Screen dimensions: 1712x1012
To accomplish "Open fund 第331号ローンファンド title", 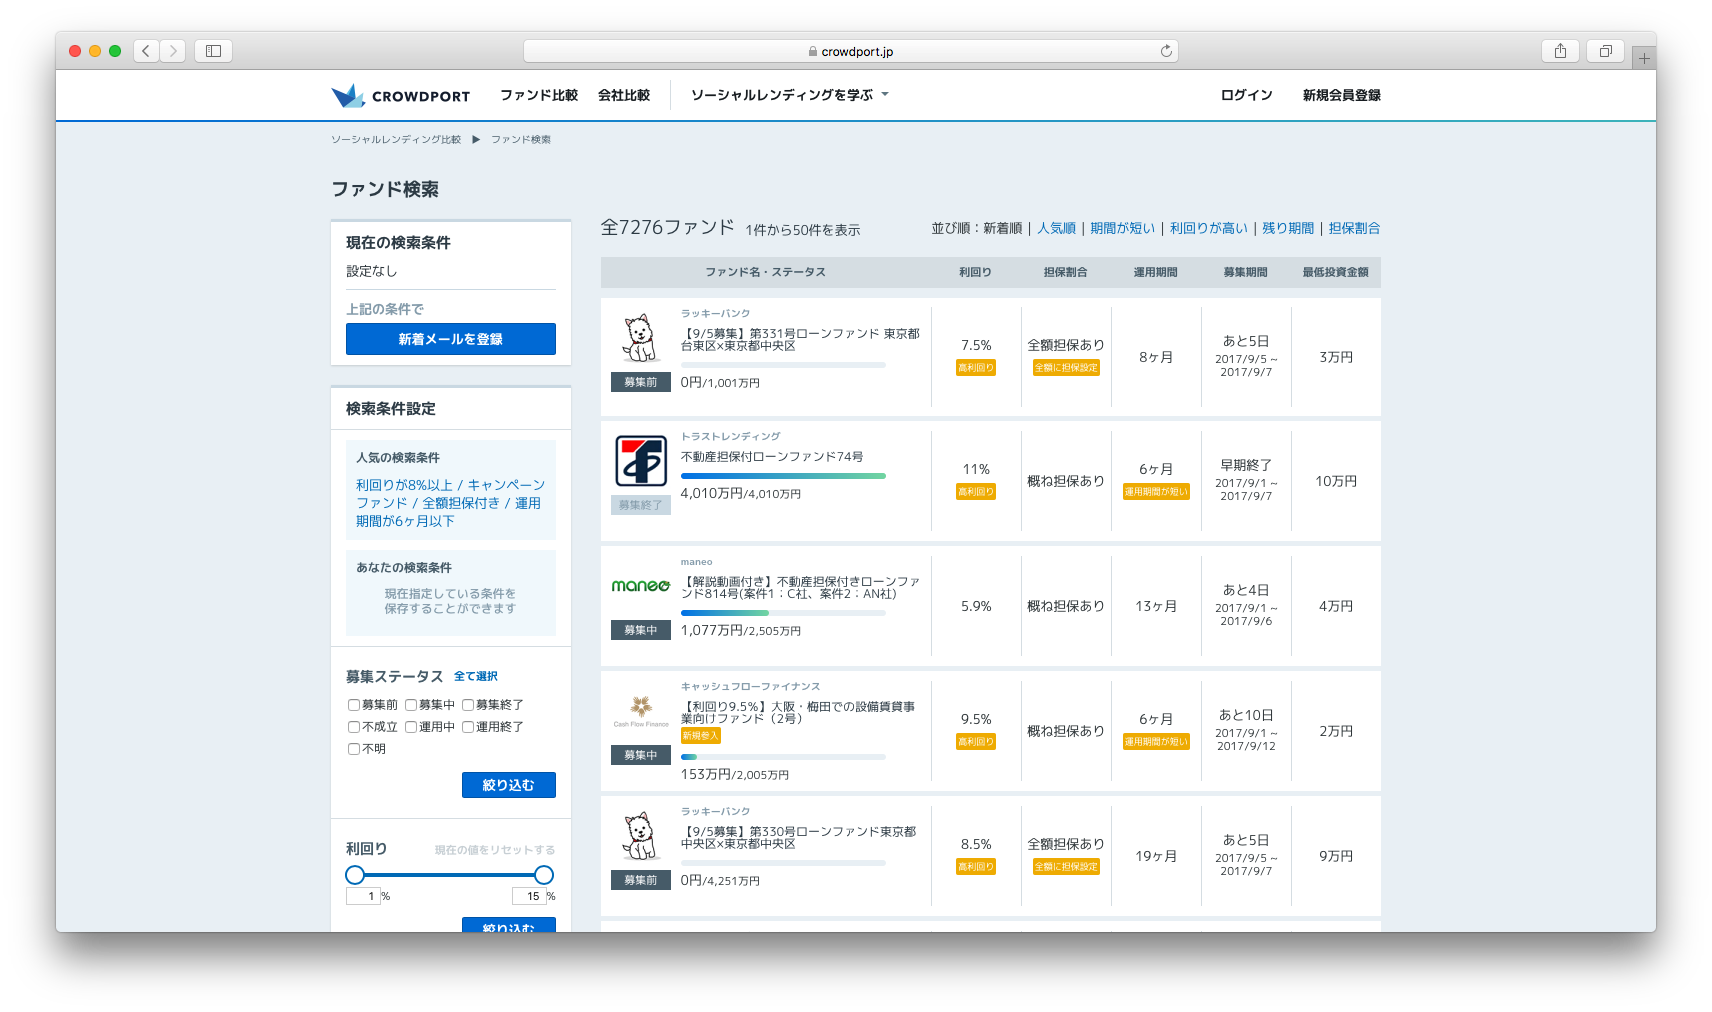I will tap(800, 340).
